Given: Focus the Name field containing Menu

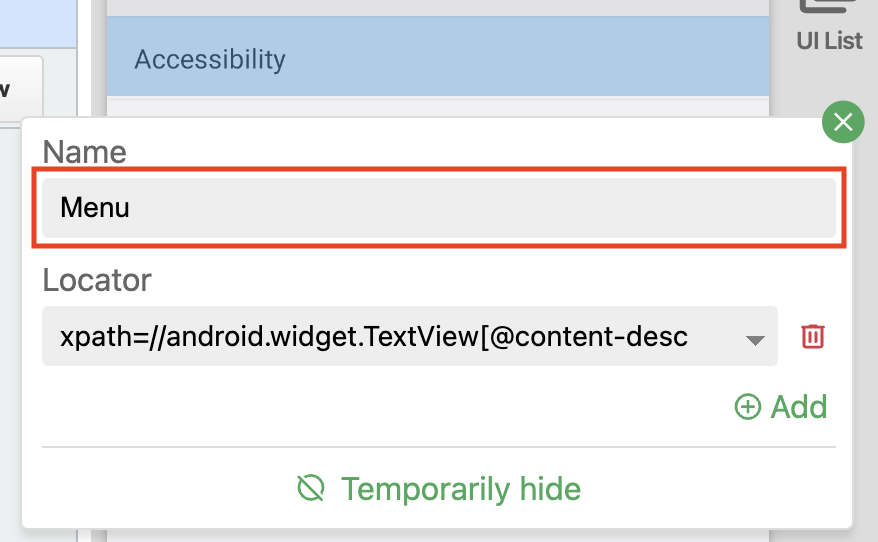Looking at the screenshot, I should tap(438, 208).
